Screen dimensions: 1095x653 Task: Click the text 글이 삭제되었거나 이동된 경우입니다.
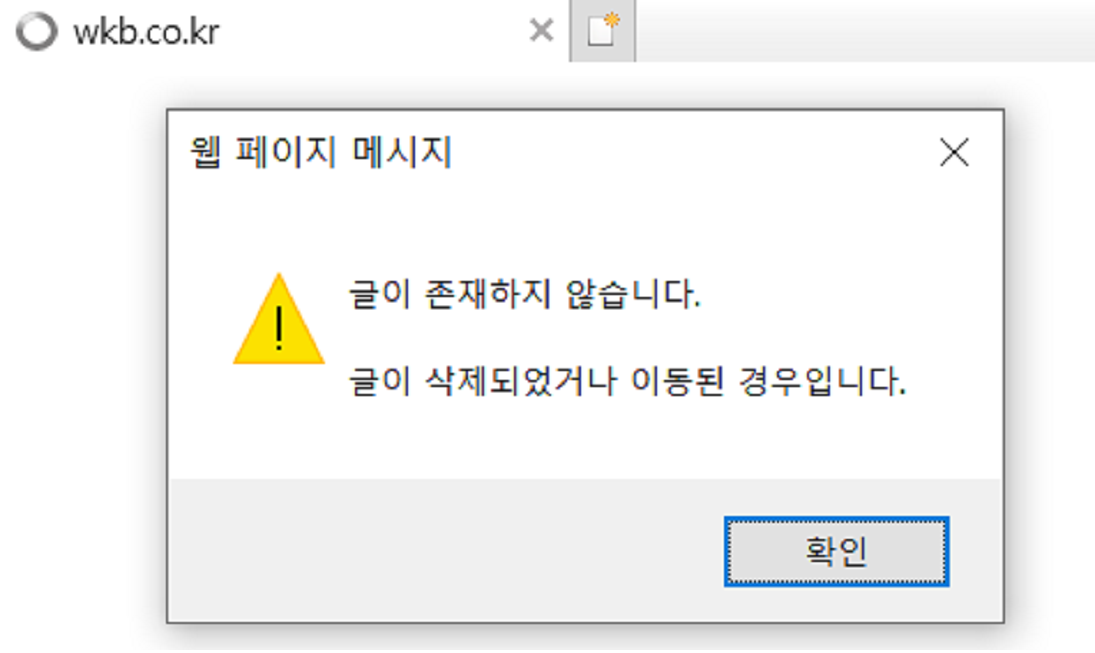tap(627, 381)
